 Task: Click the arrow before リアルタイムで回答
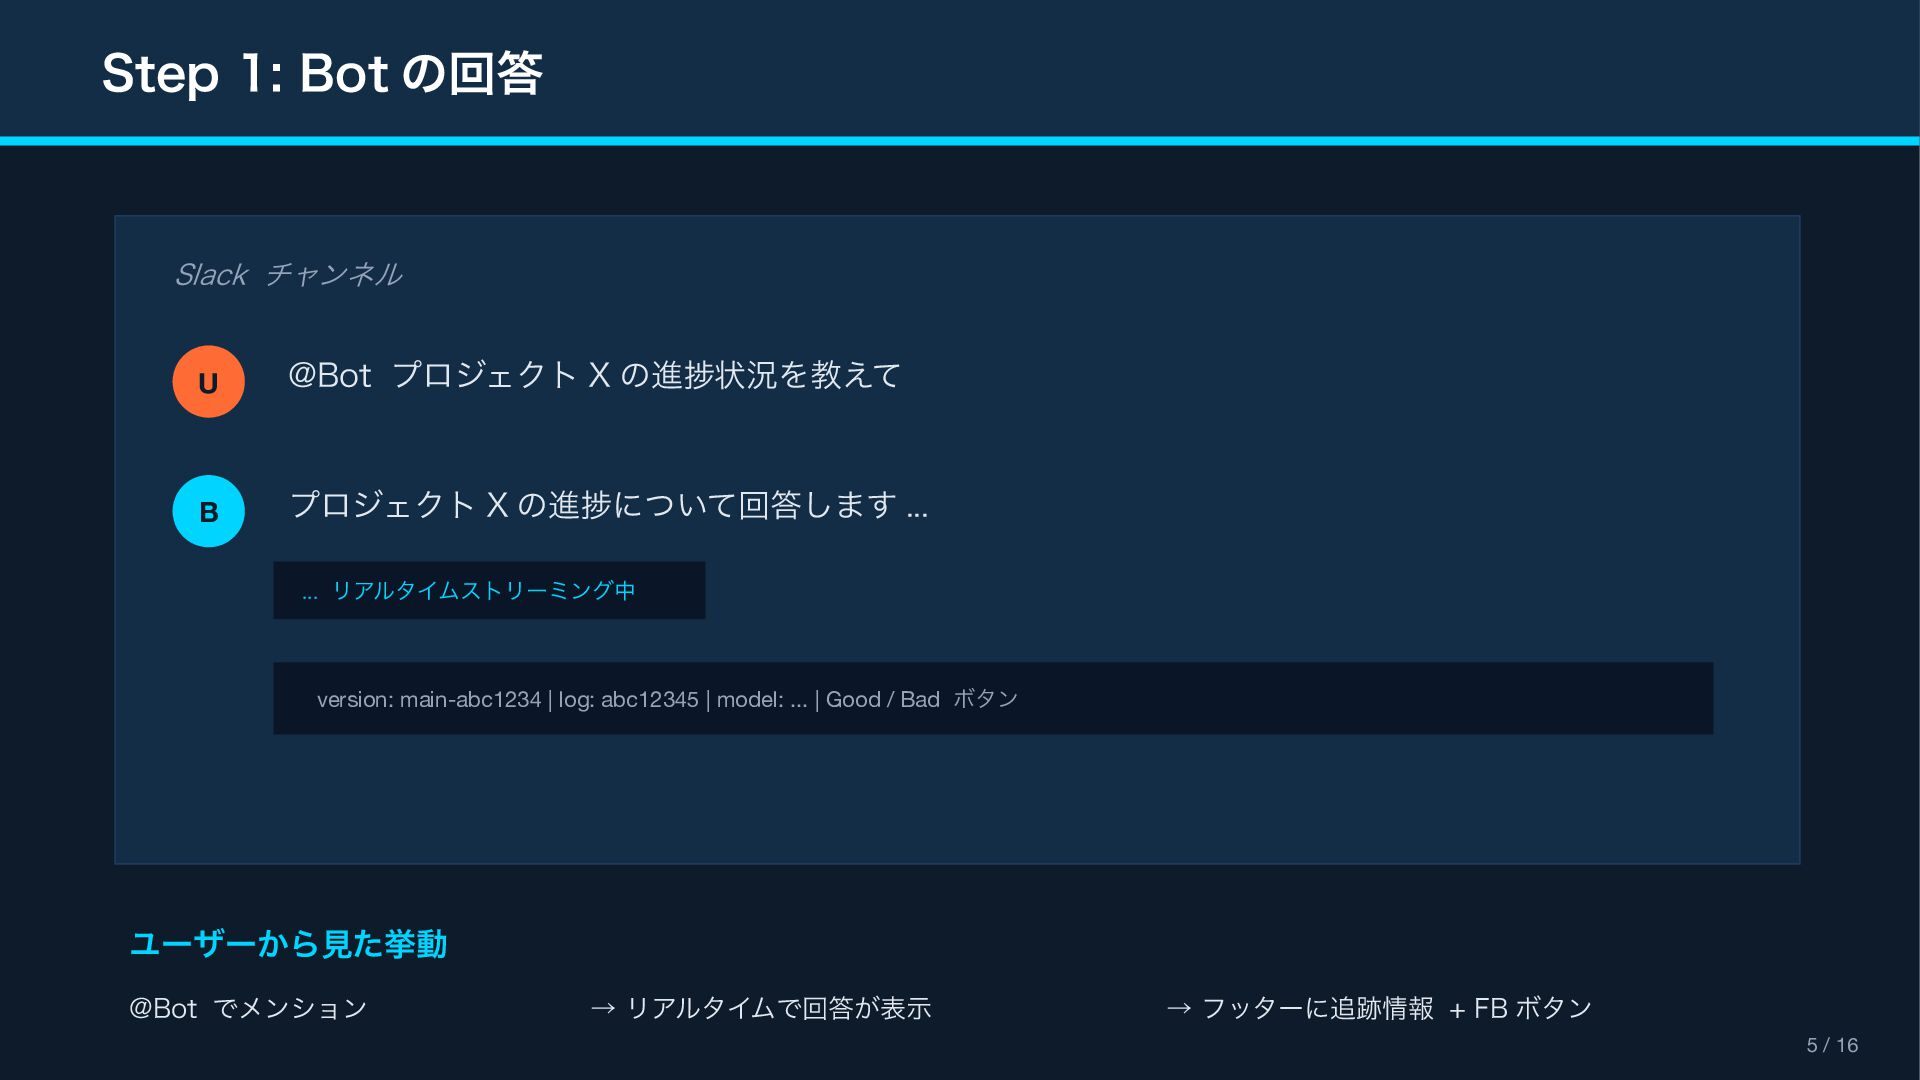[602, 1008]
